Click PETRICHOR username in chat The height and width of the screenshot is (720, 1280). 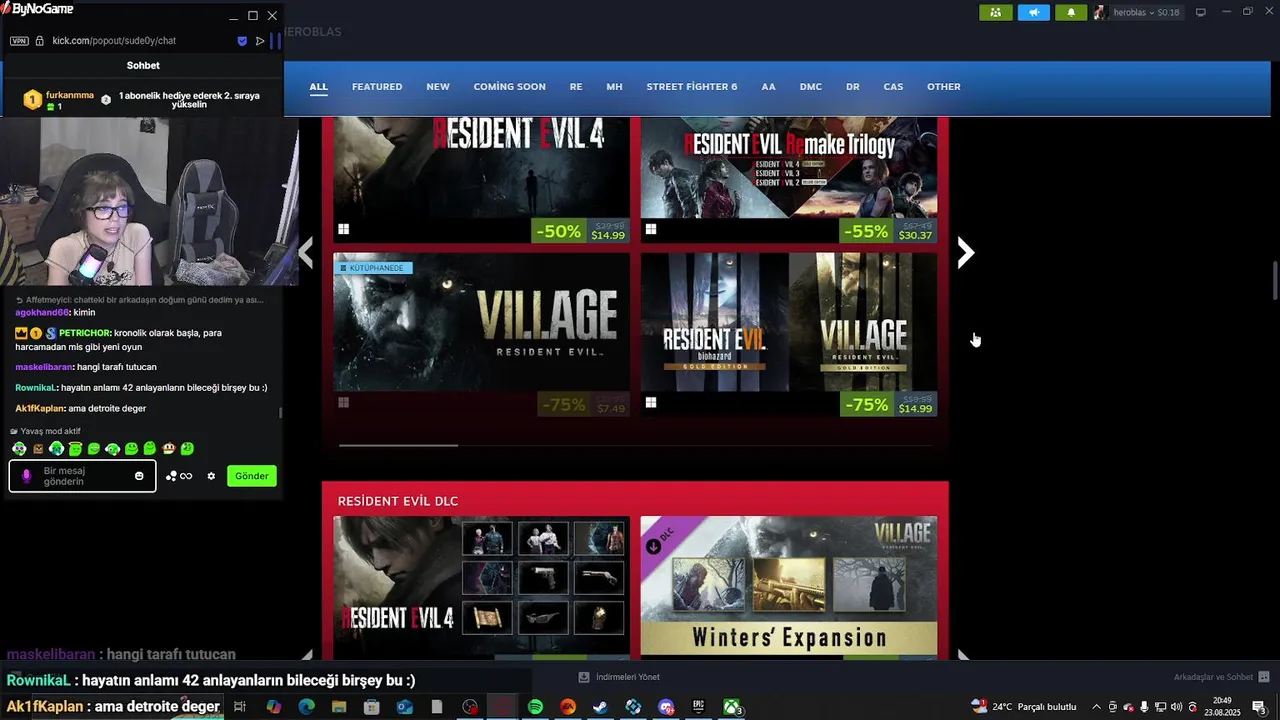click(85, 333)
